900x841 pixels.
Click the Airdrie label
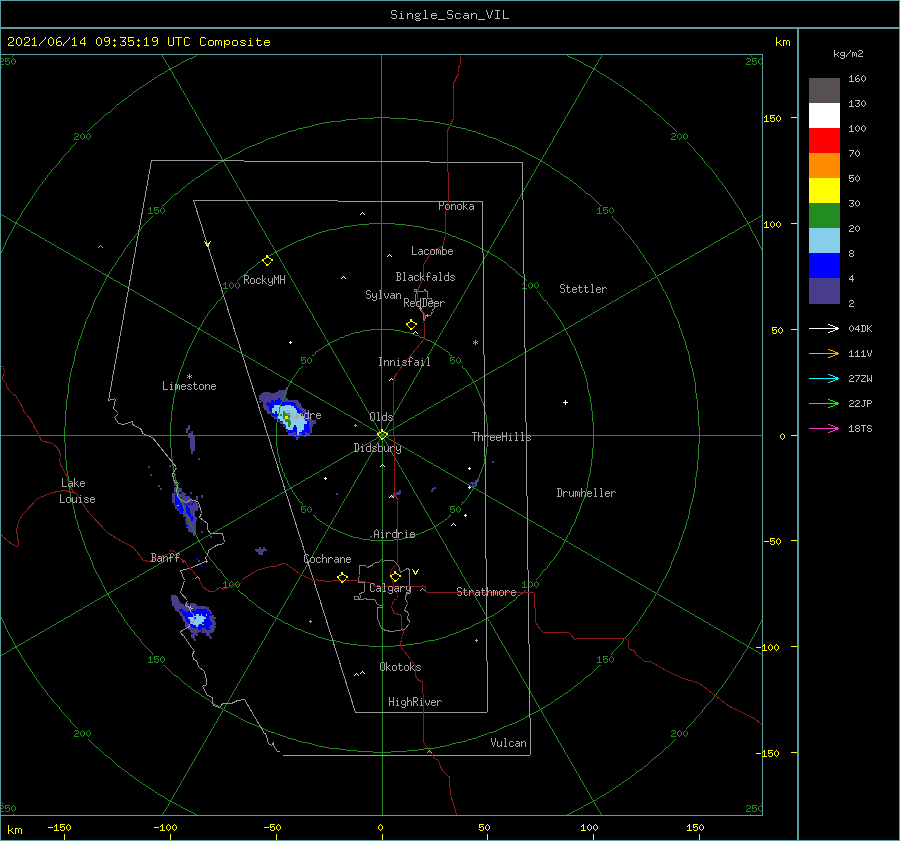coord(394,534)
